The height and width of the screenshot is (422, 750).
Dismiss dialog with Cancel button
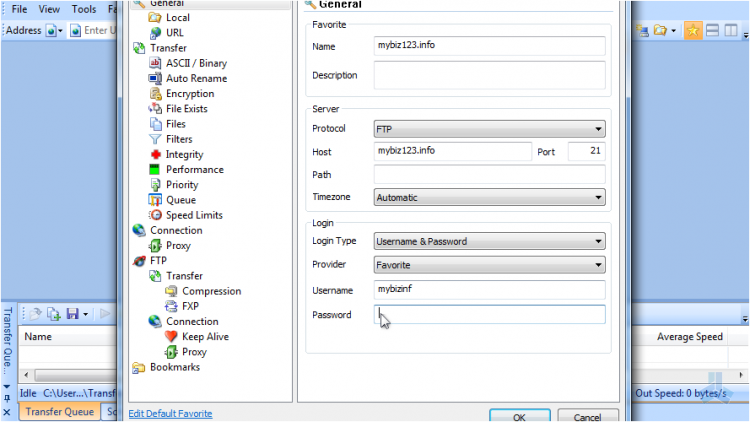coord(587,416)
